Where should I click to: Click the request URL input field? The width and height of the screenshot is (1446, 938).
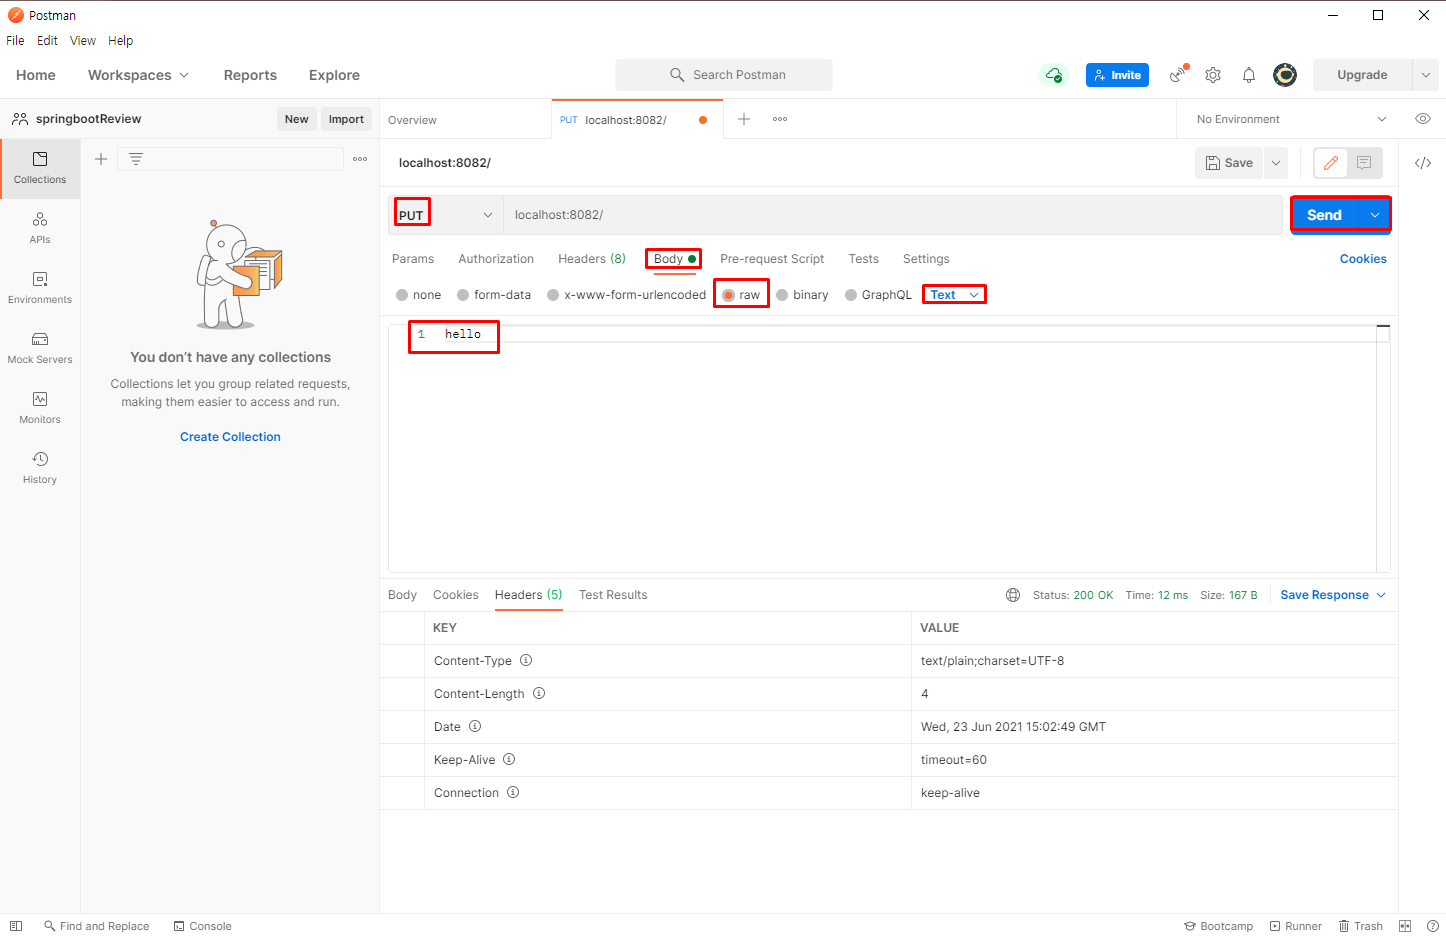pos(892,215)
